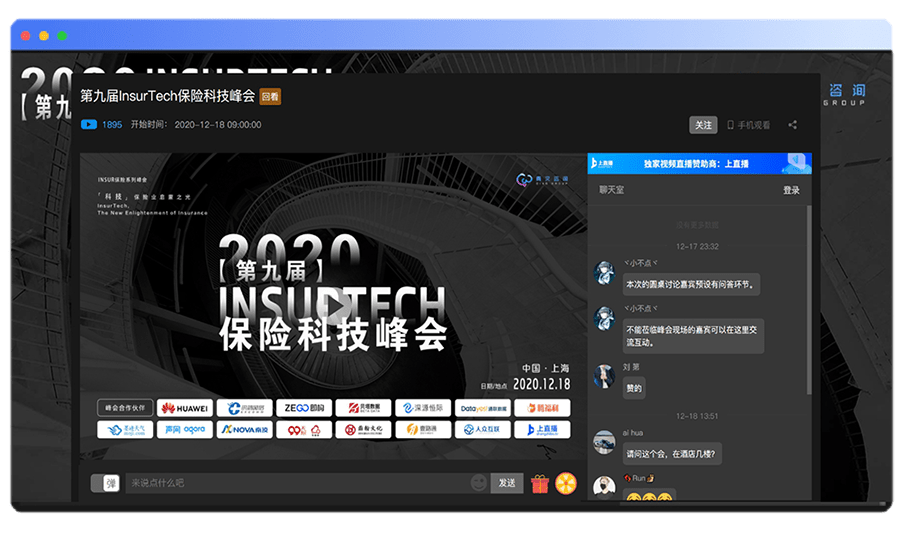Click the 贝塔数据 Beta Data logo
The image size is (900, 550).
[x=363, y=408]
